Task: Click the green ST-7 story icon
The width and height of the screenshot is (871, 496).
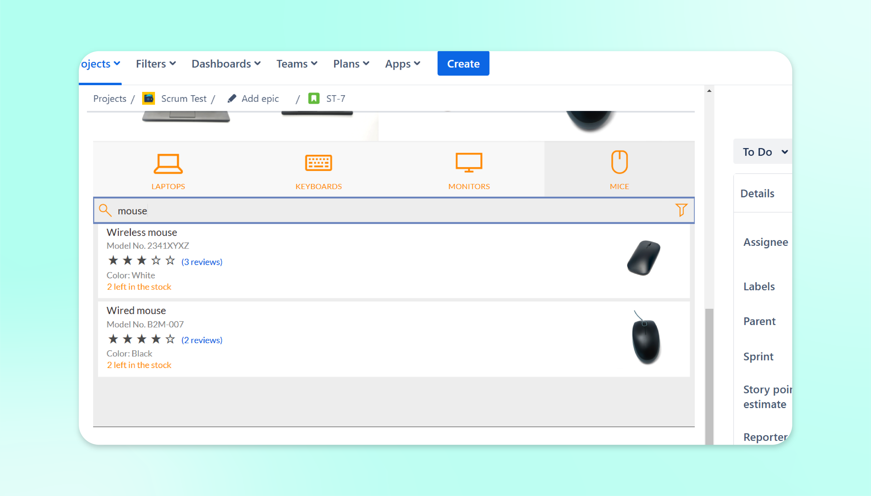Action: click(x=314, y=98)
